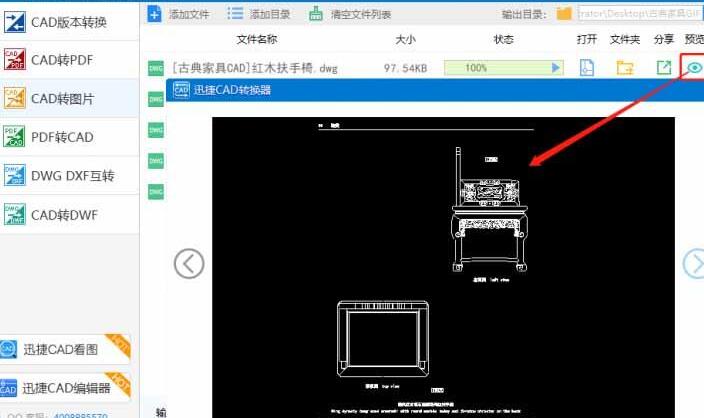The height and width of the screenshot is (418, 704).
Task: Click the armchair CAD preview image
Action: 443,268
